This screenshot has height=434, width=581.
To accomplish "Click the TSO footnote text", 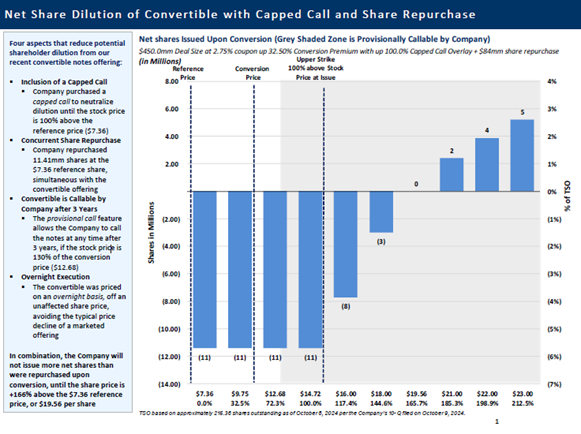I will pyautogui.click(x=302, y=413).
